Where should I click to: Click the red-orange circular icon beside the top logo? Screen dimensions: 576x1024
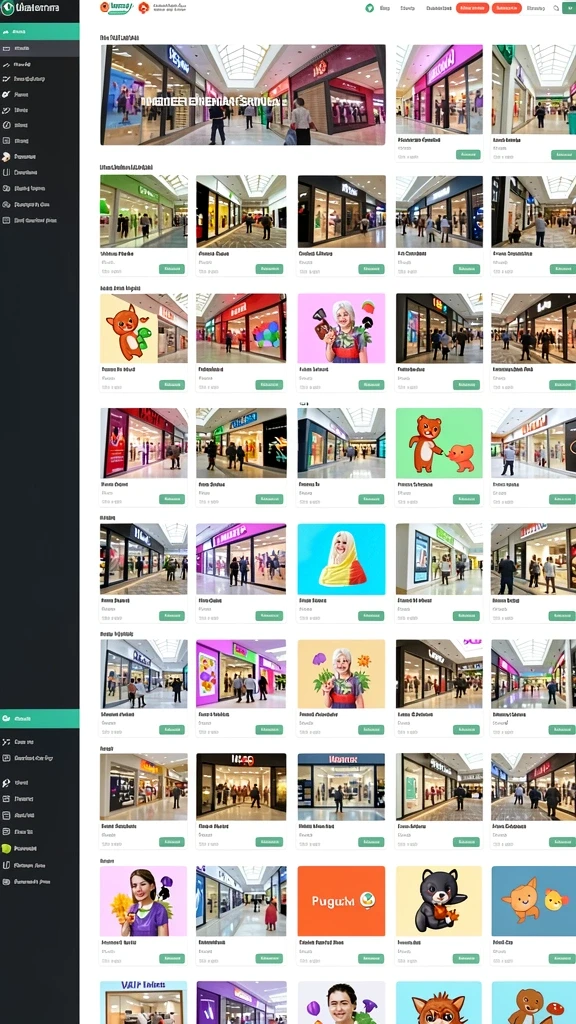tap(144, 8)
